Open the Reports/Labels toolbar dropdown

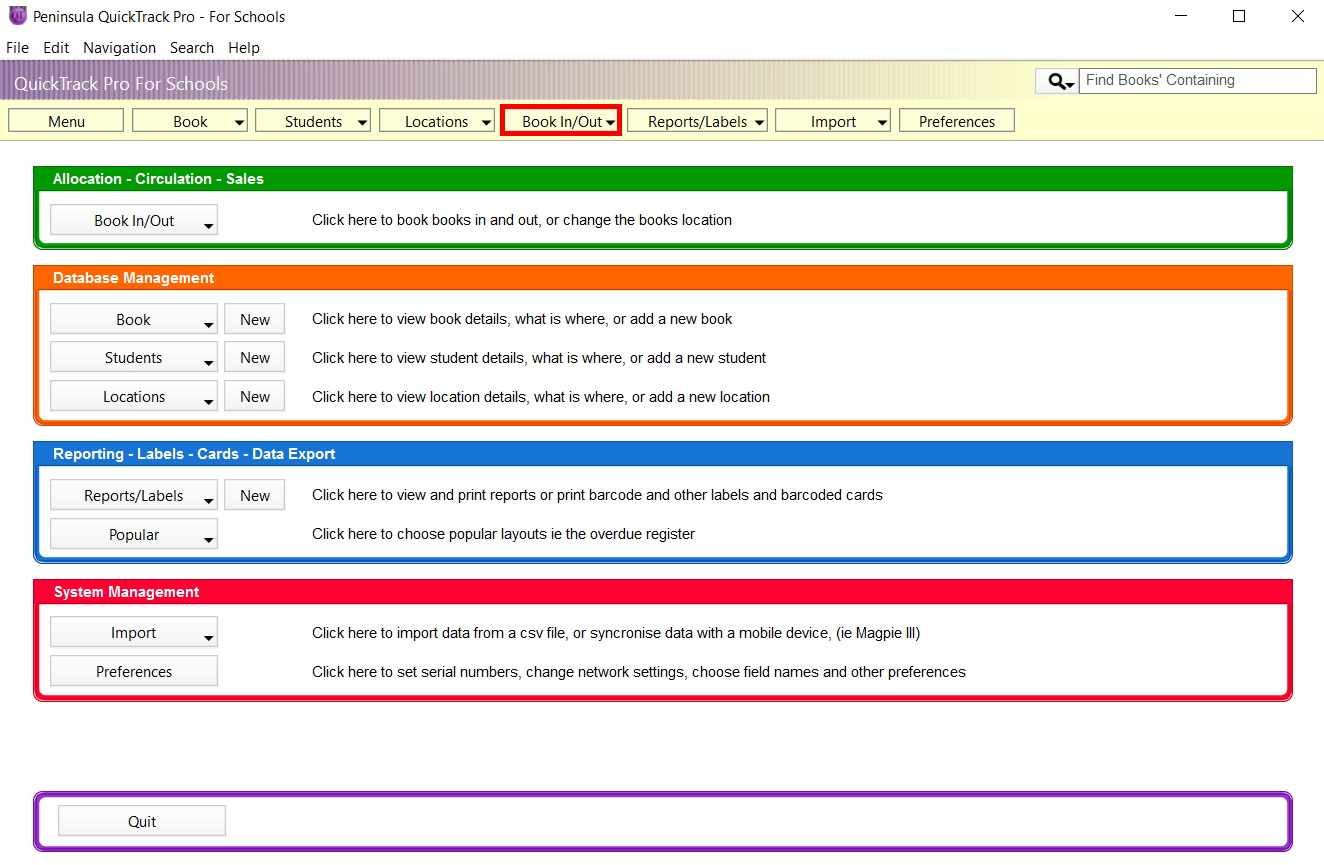tap(697, 121)
